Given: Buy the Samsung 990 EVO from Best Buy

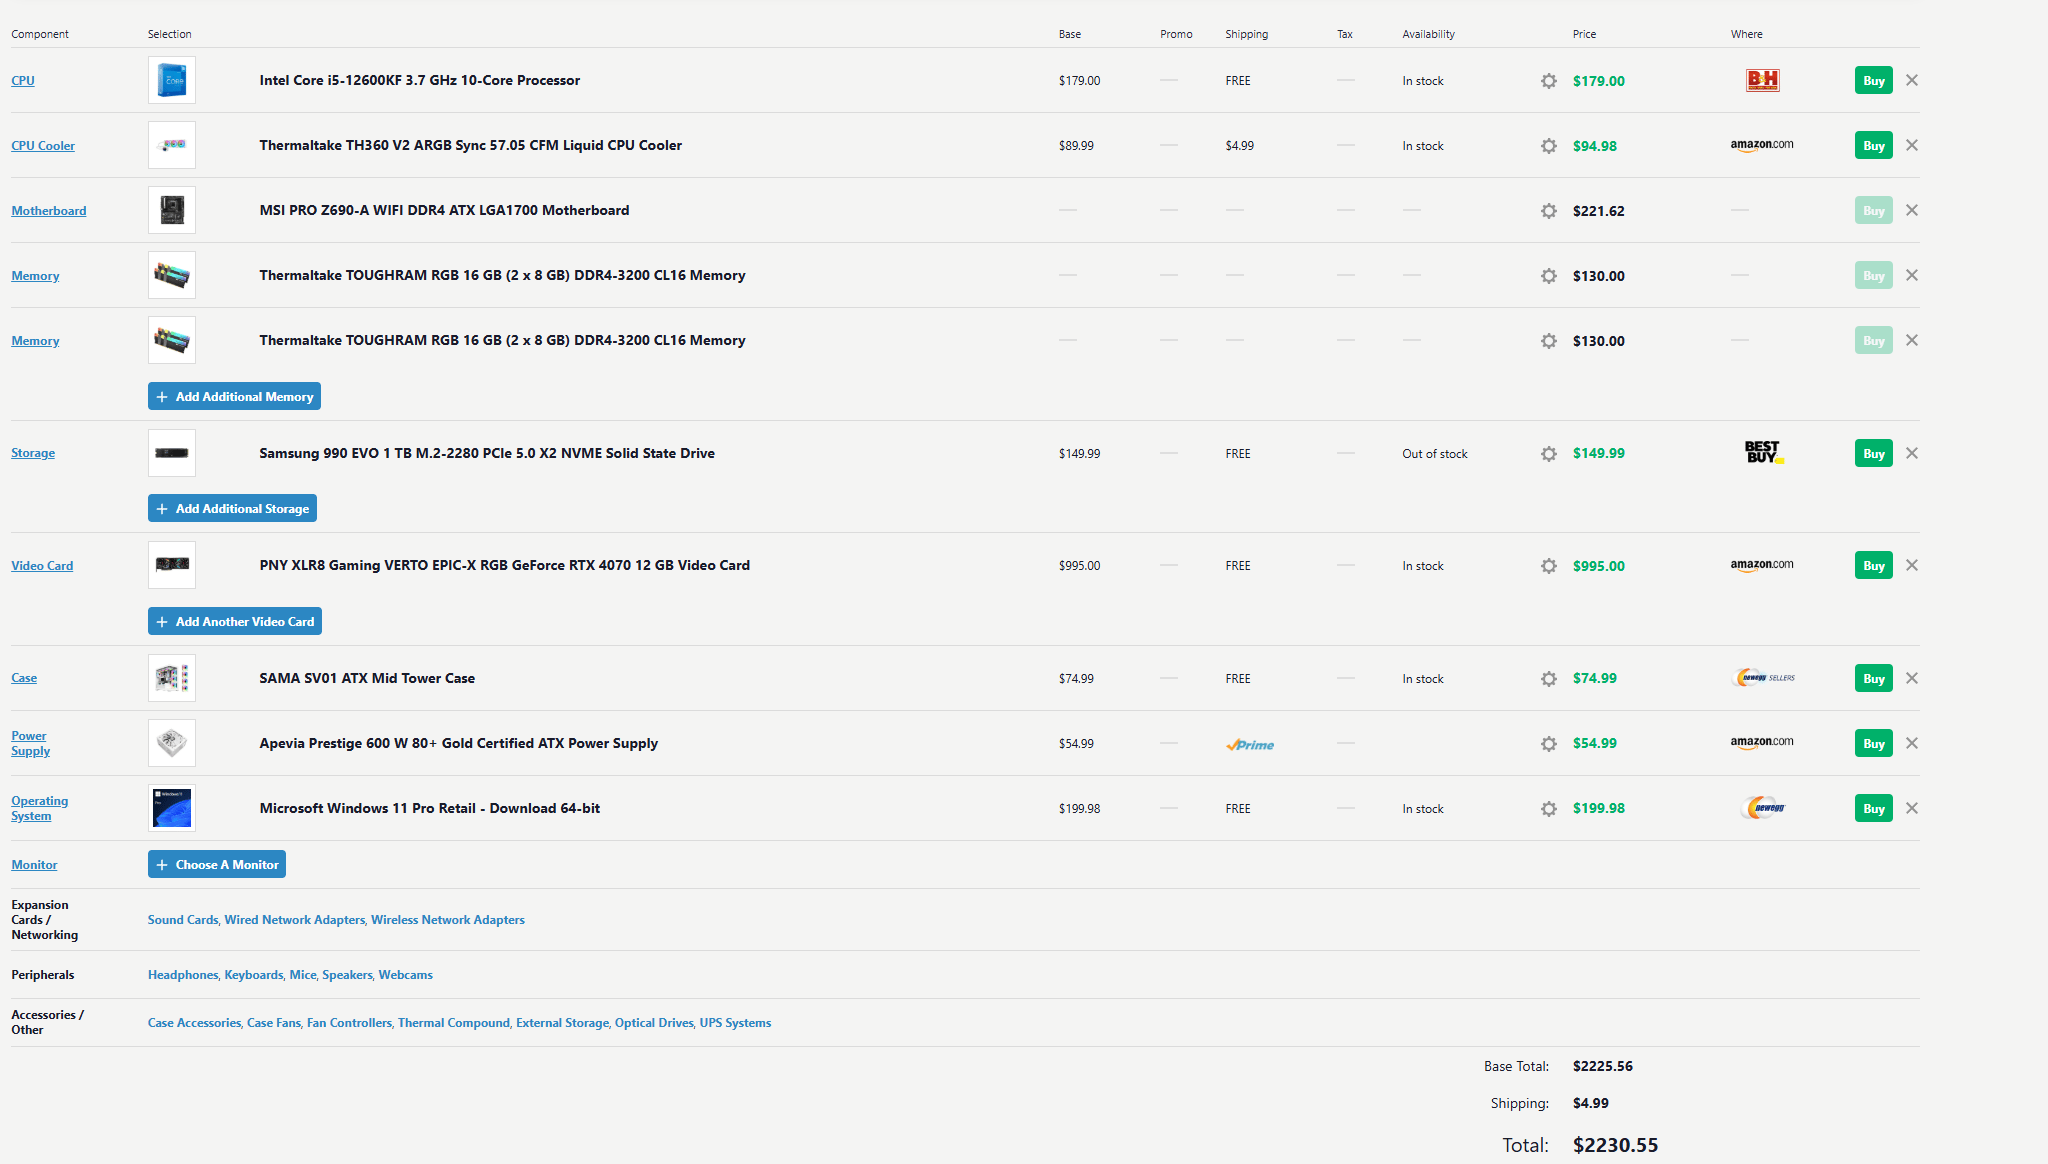Looking at the screenshot, I should [1874, 454].
